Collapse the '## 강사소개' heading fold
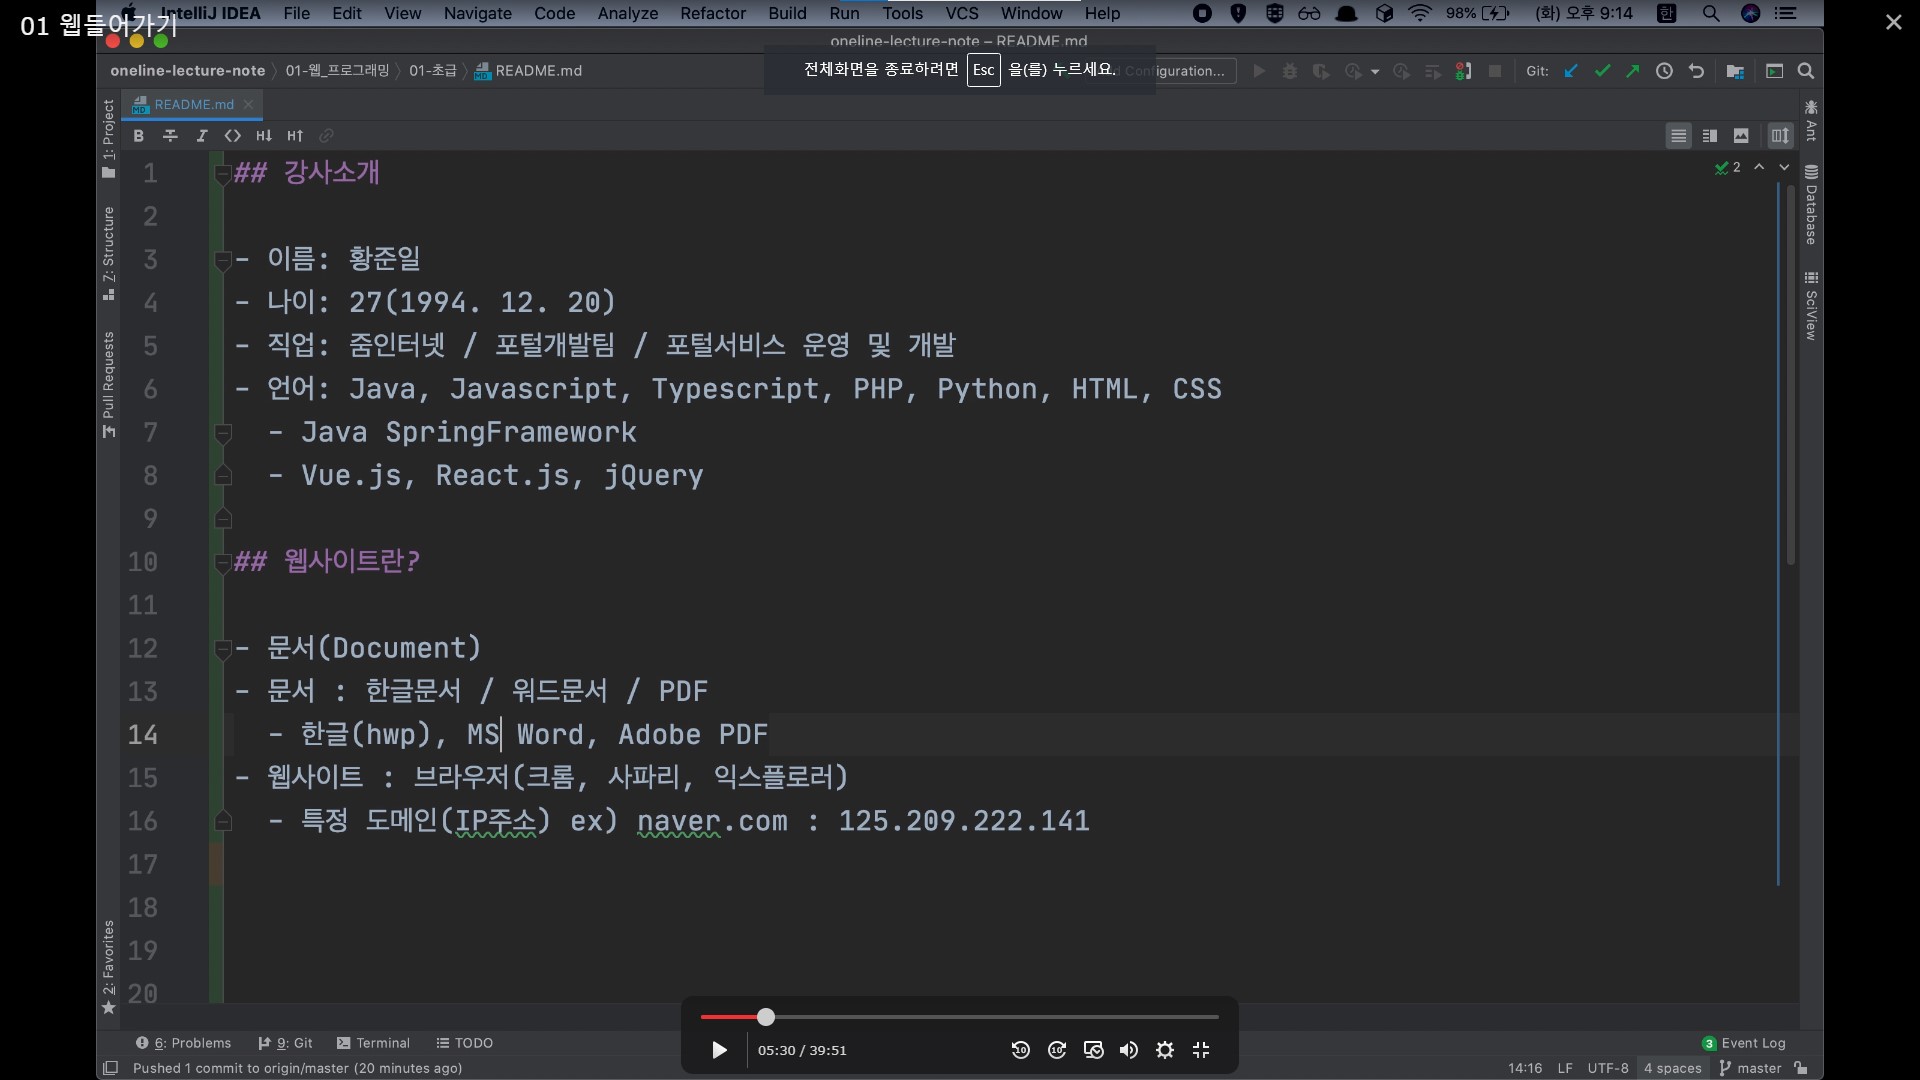The width and height of the screenshot is (1920, 1080). (x=223, y=175)
